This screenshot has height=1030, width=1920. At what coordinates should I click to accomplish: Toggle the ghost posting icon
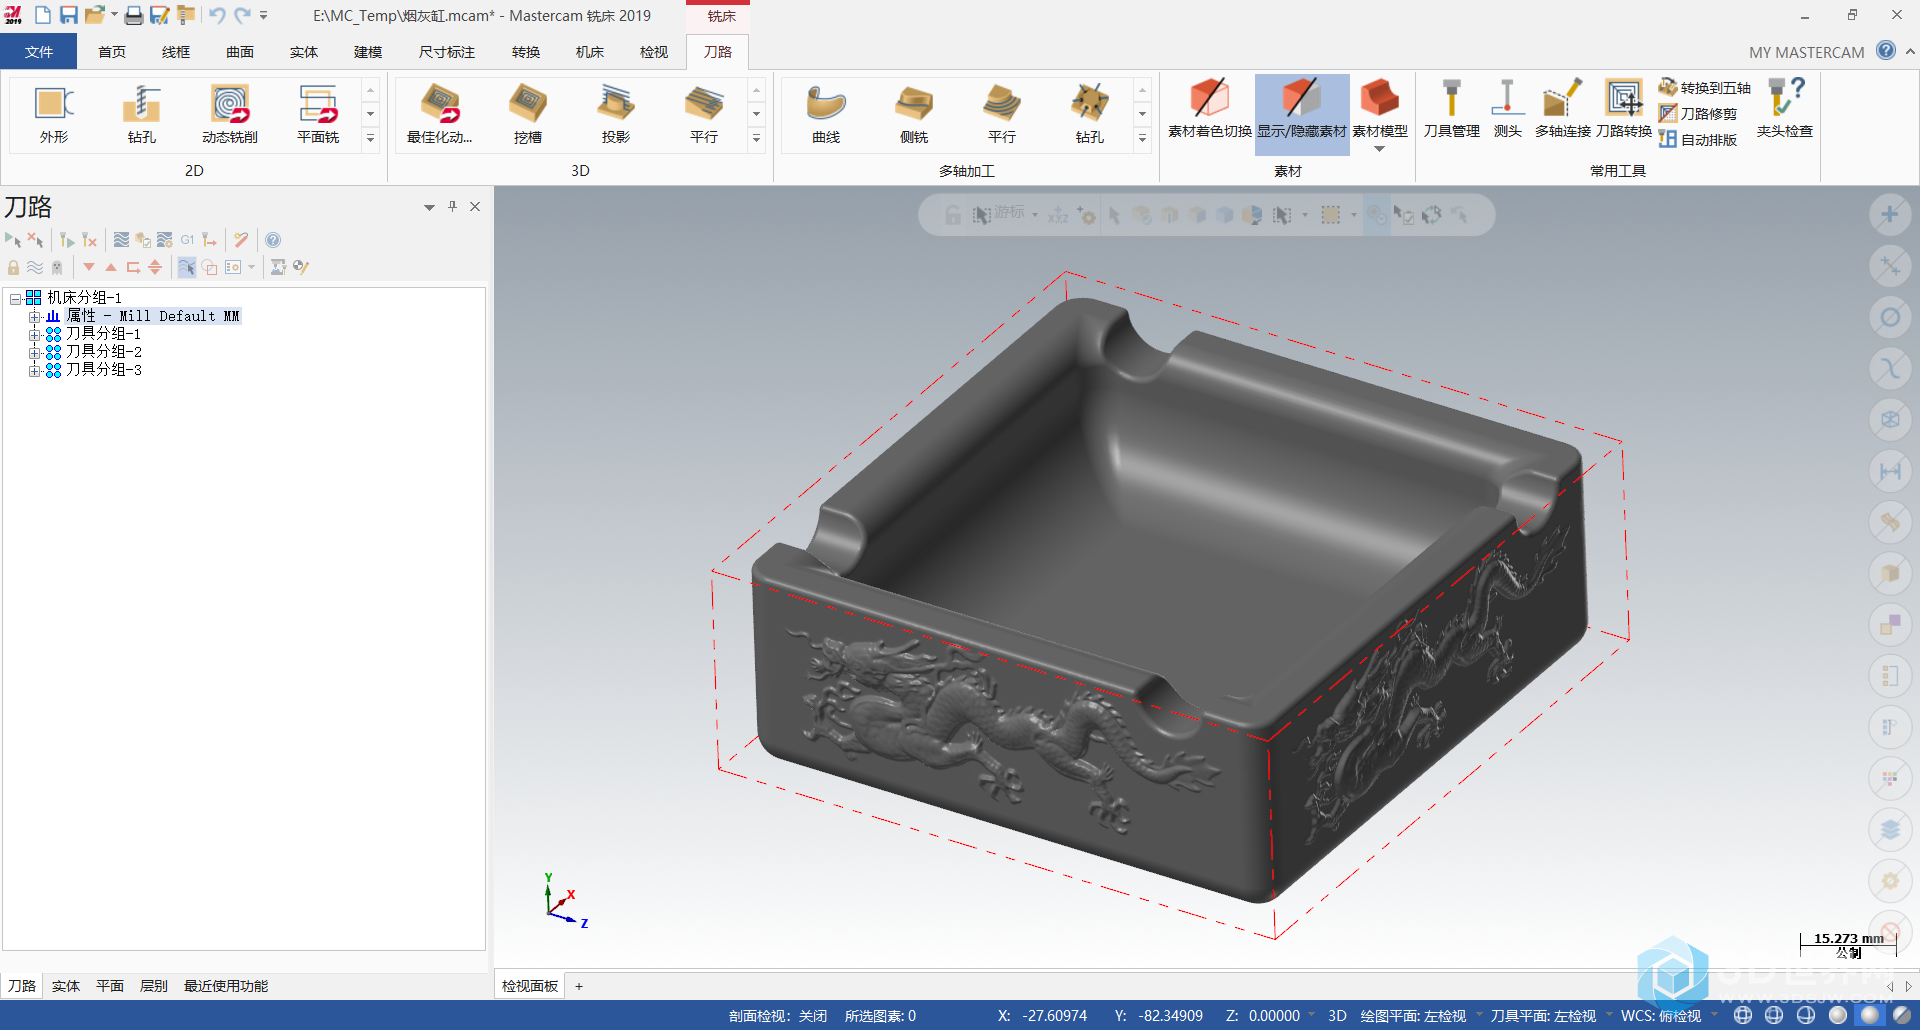click(x=57, y=267)
